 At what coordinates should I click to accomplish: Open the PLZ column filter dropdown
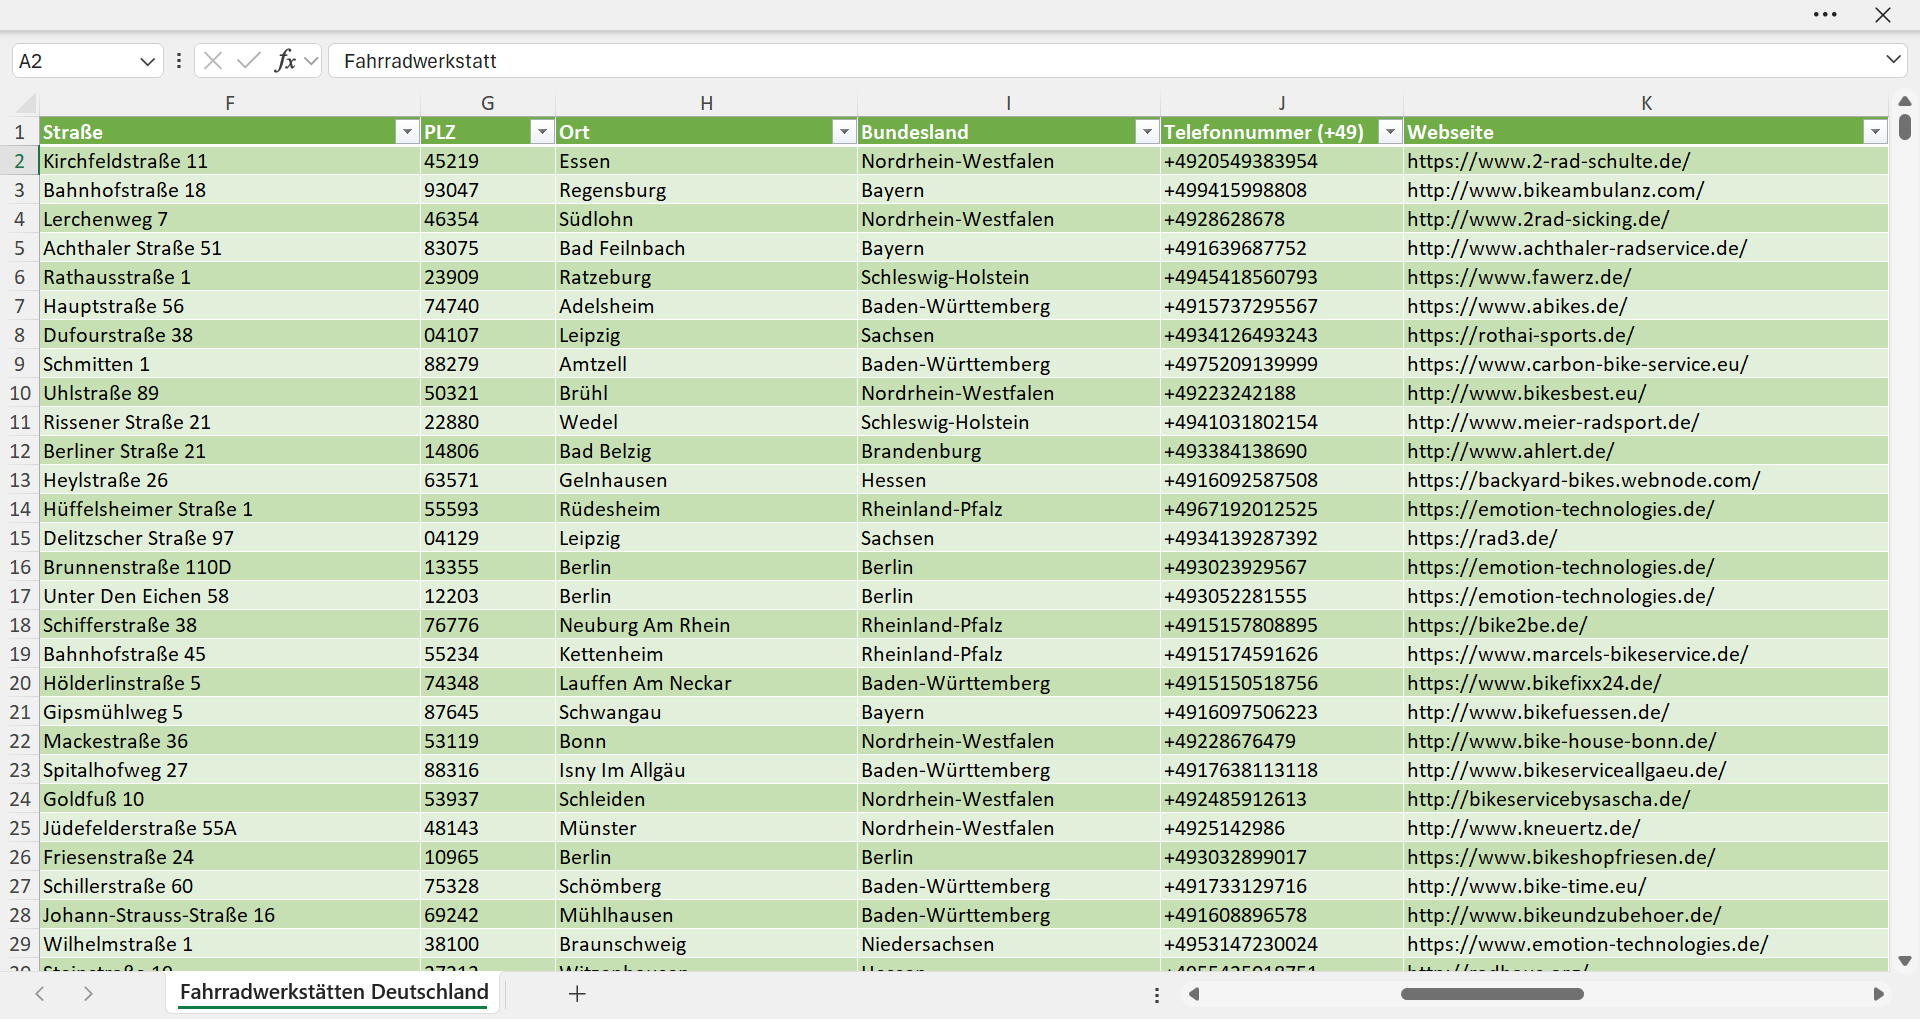click(541, 132)
